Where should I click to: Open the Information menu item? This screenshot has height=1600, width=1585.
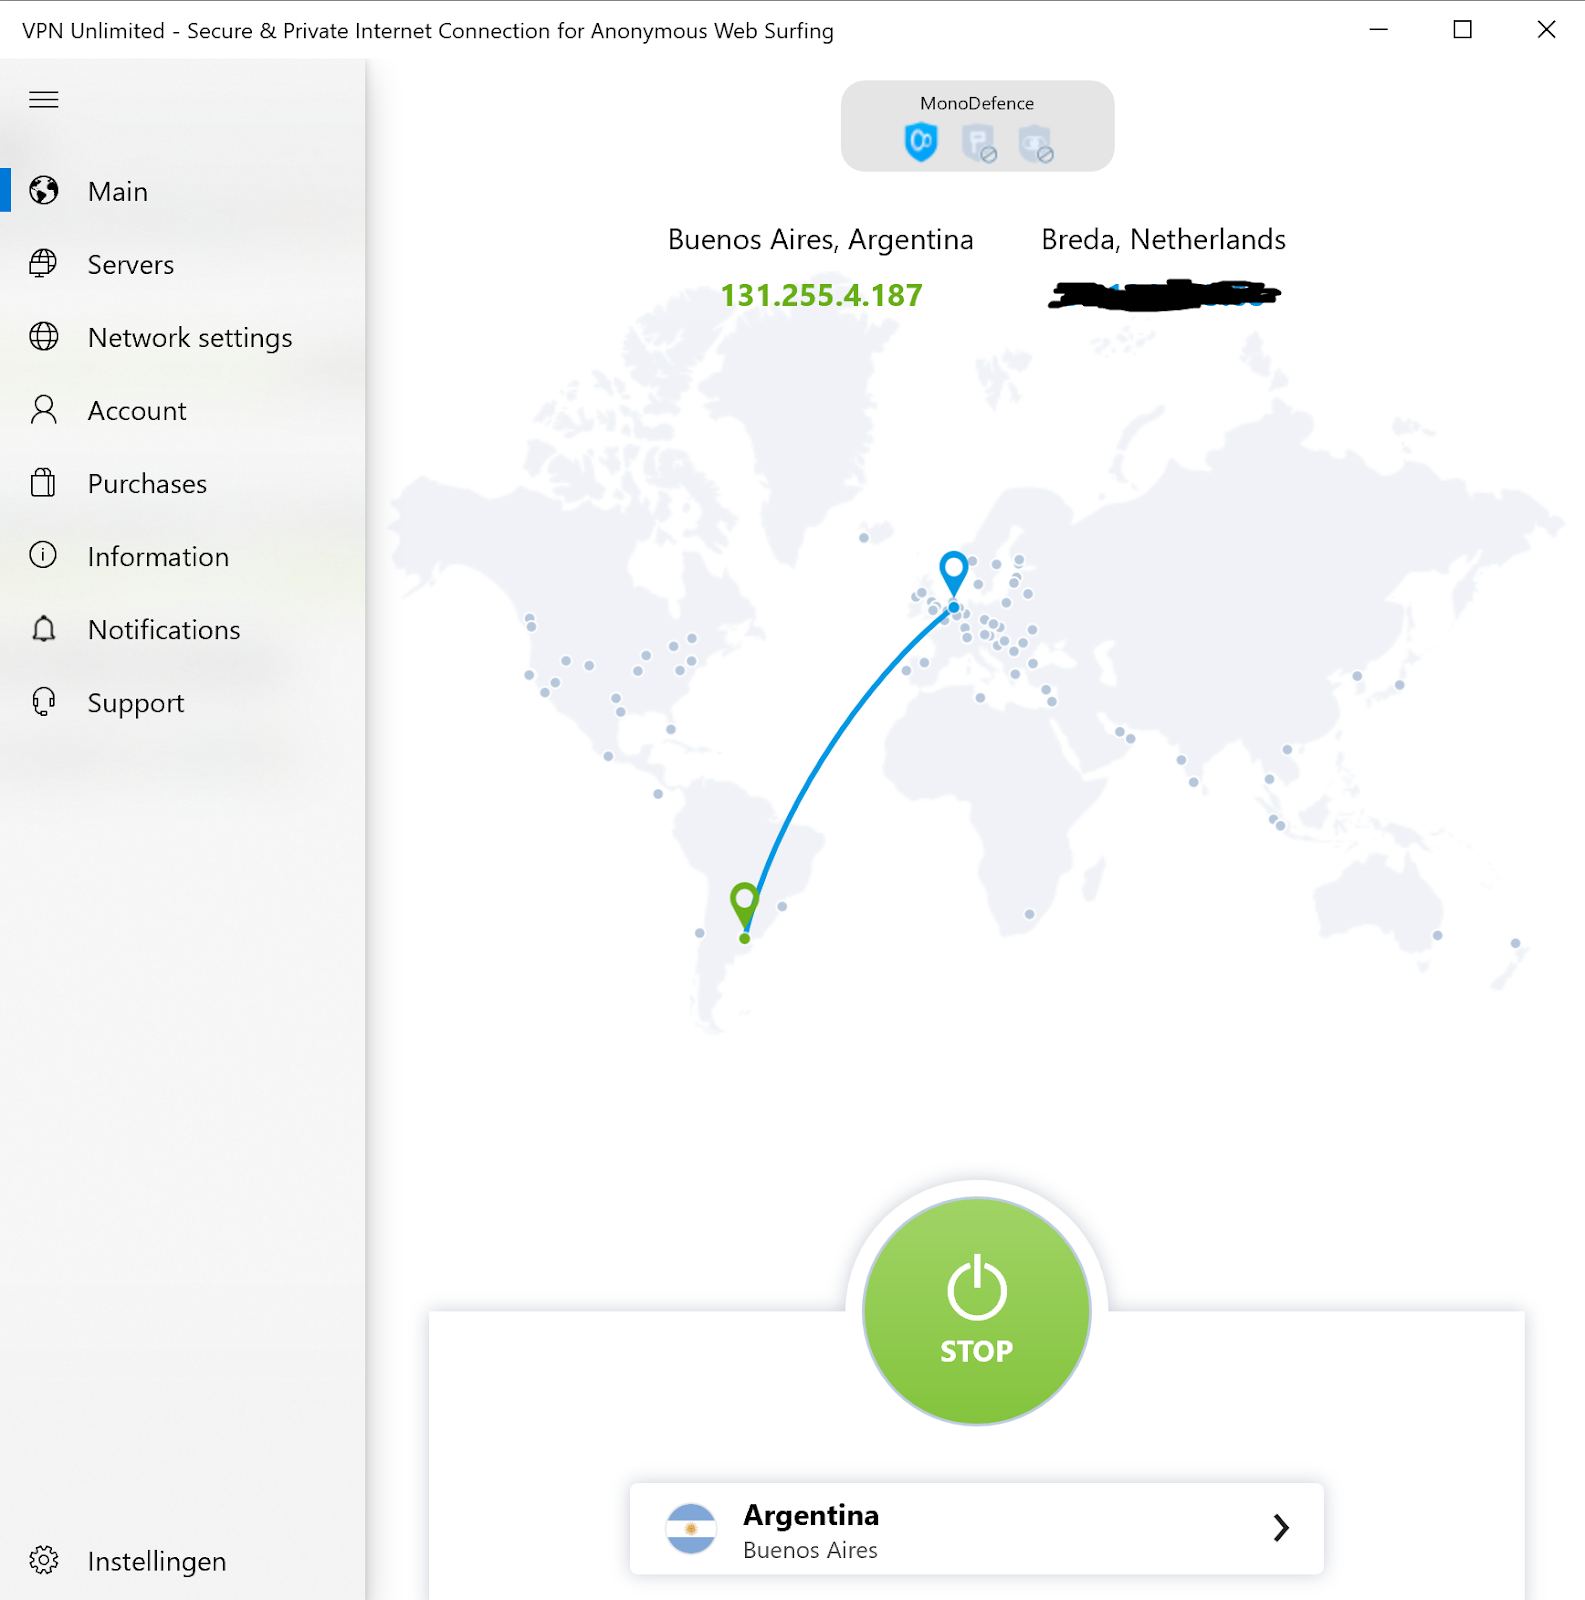click(183, 556)
